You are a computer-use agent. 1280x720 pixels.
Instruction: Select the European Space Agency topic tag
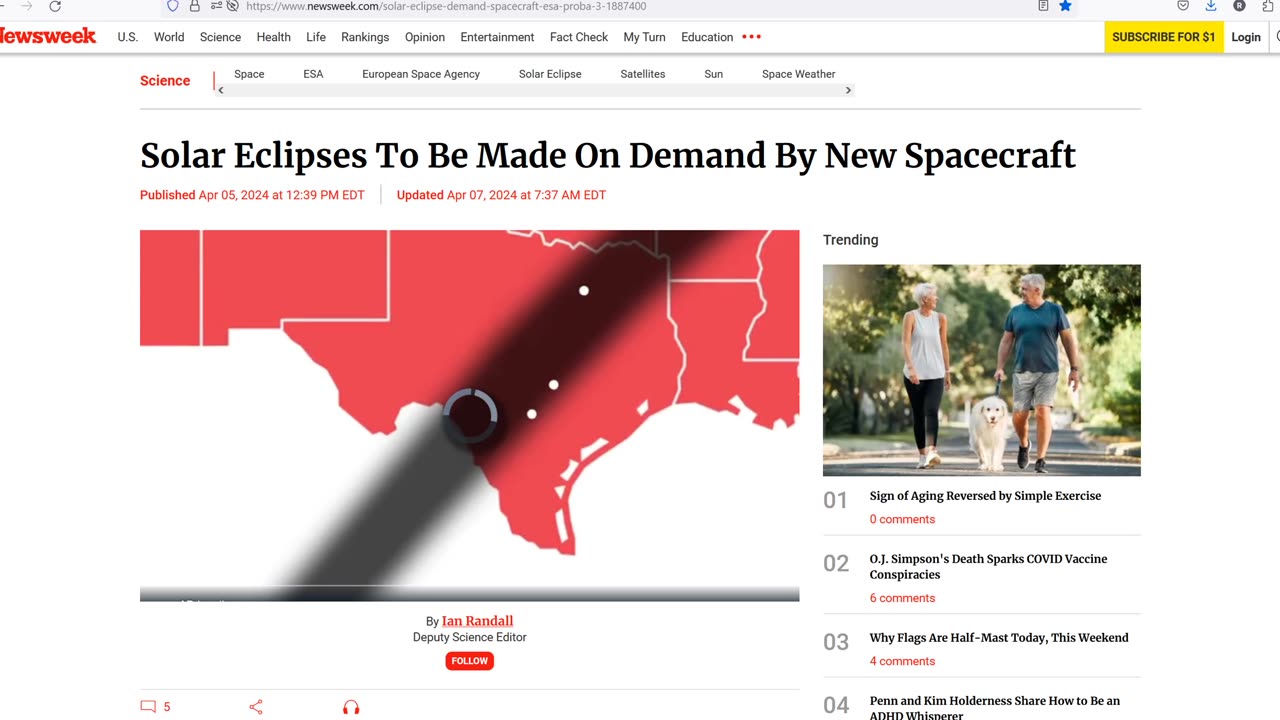point(421,74)
